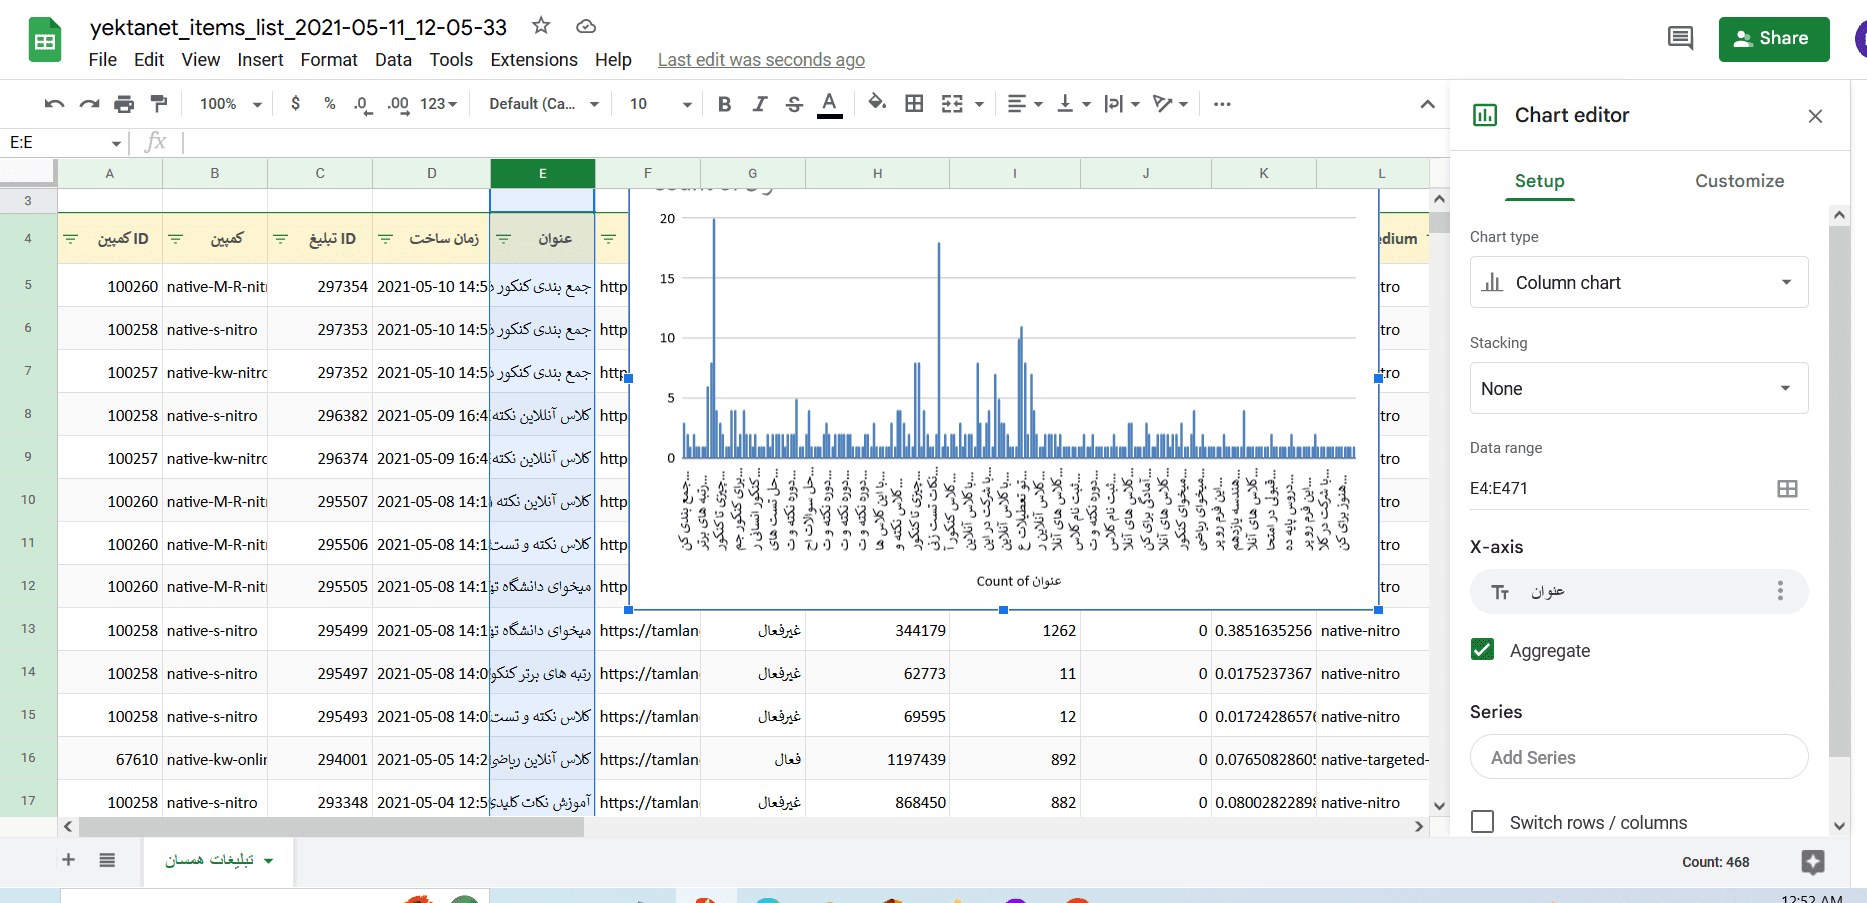1867x903 pixels.
Task: Open the Explore button
Action: (x=1813, y=862)
